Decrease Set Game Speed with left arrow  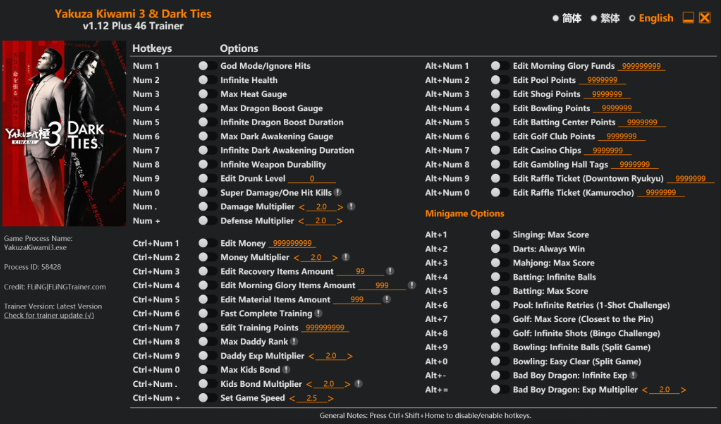point(292,399)
